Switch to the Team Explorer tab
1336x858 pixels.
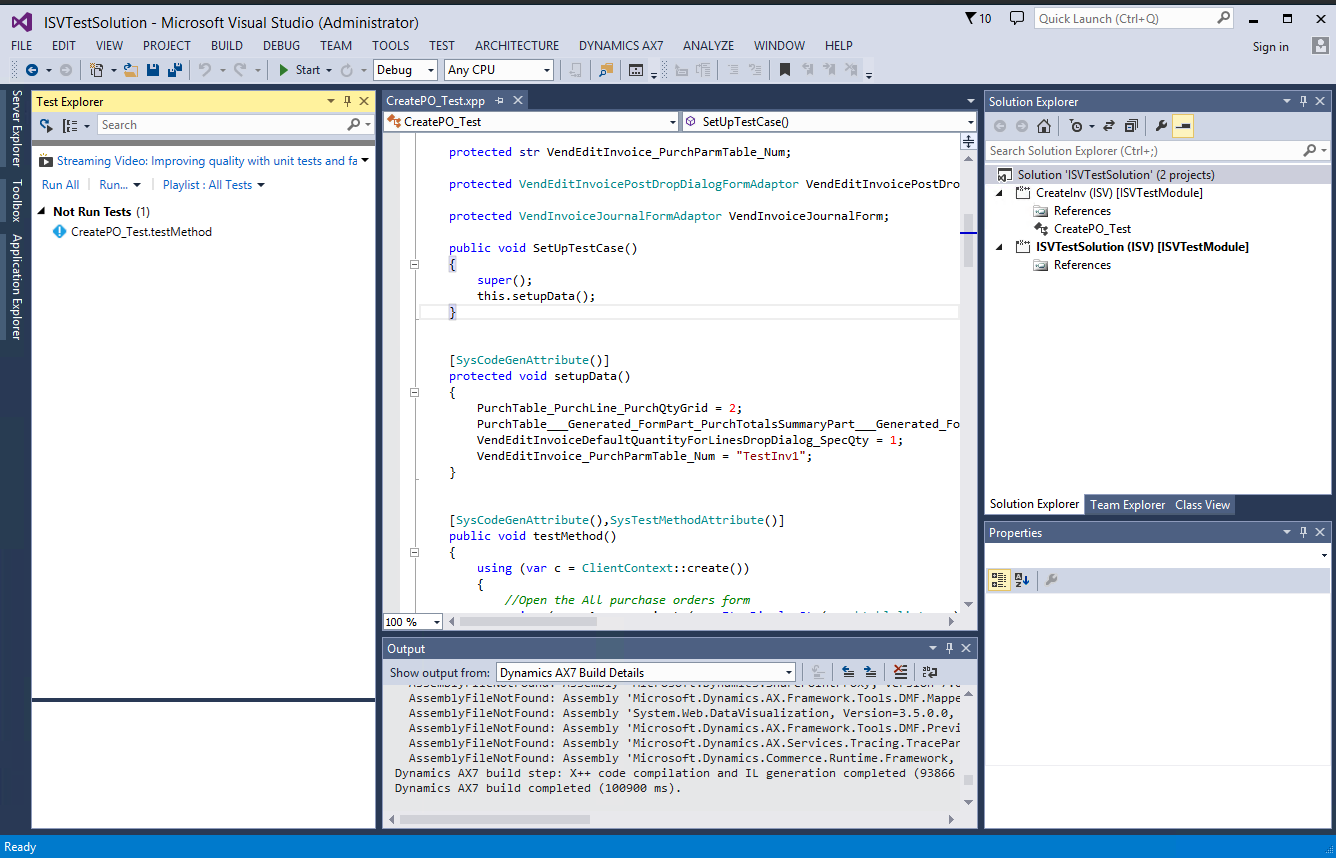tap(1128, 505)
